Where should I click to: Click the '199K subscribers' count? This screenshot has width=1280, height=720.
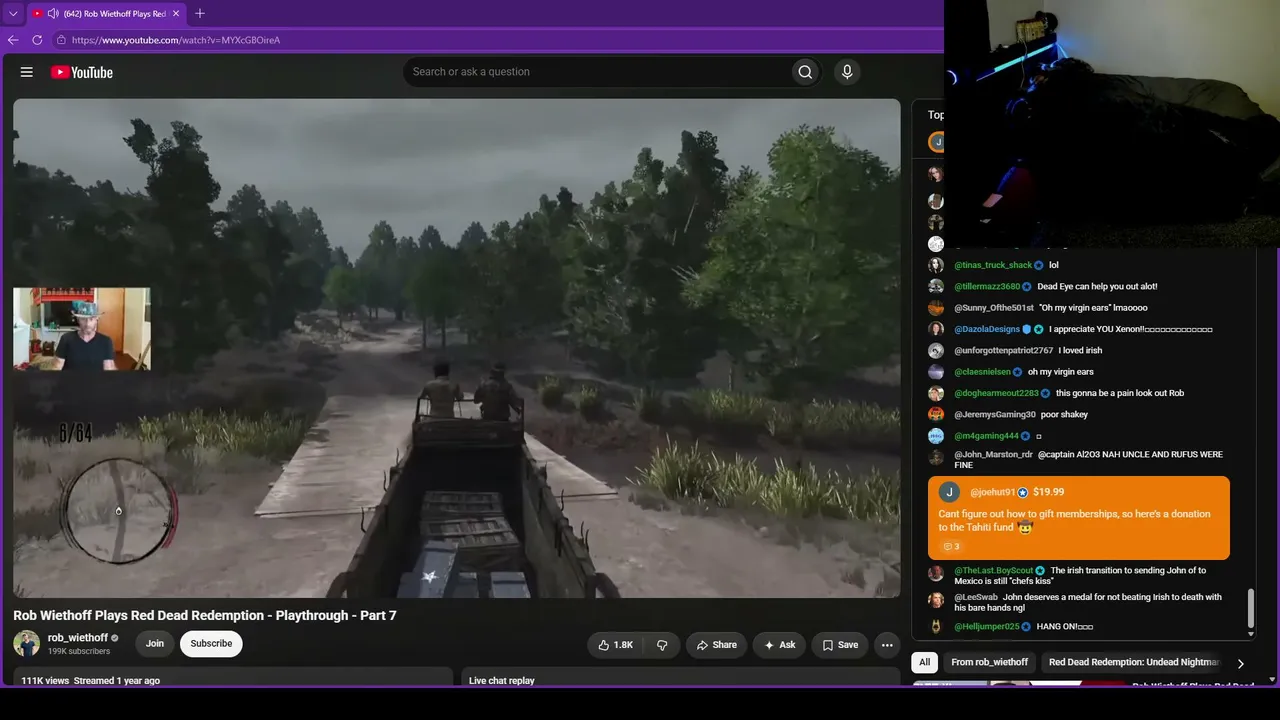click(79, 652)
